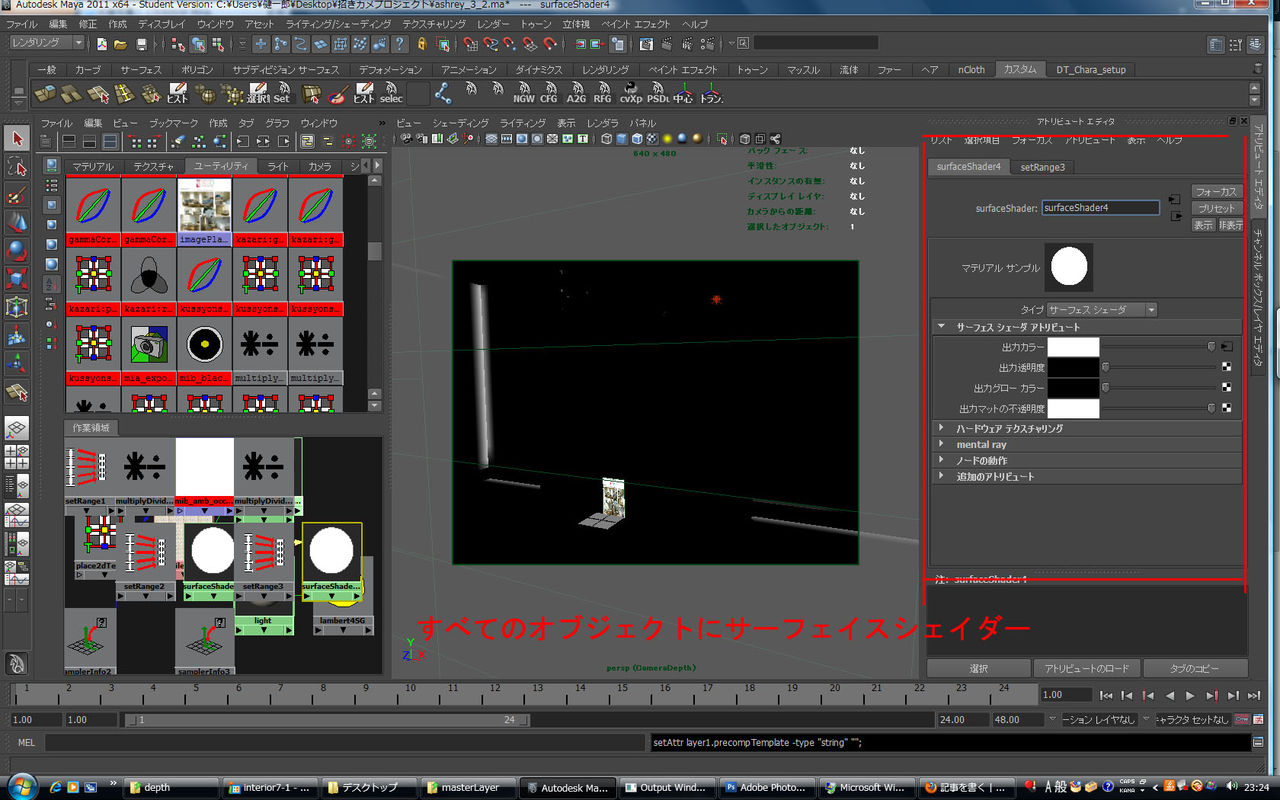Image resolution: width=1280 pixels, height=800 pixels.
Task: Switch to the テクスチャ Hypershade tab
Action: pos(153,166)
